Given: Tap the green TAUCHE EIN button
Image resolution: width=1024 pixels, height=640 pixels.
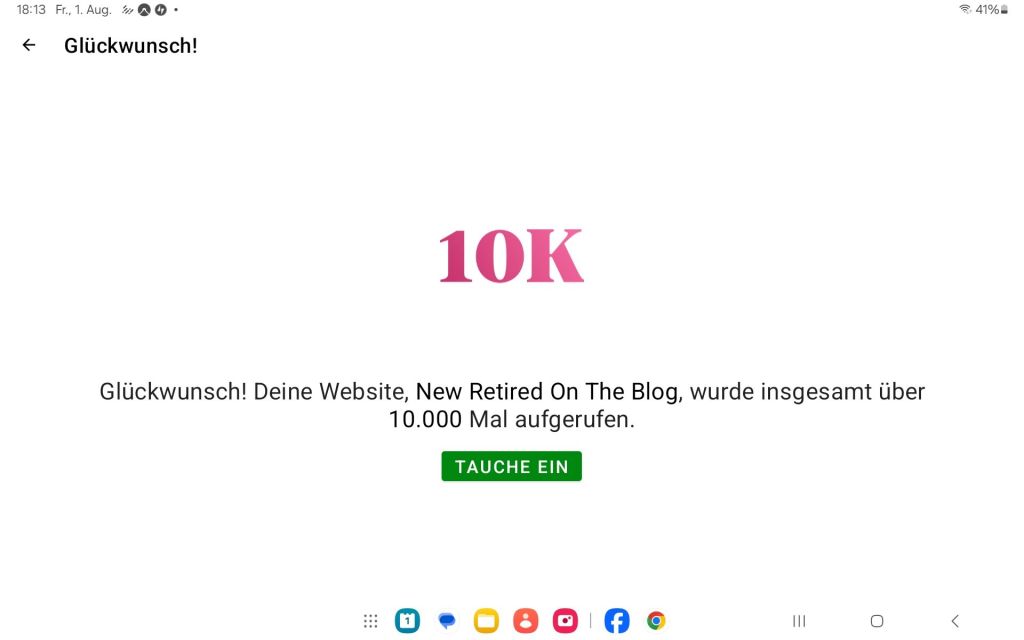Looking at the screenshot, I should pos(511,466).
